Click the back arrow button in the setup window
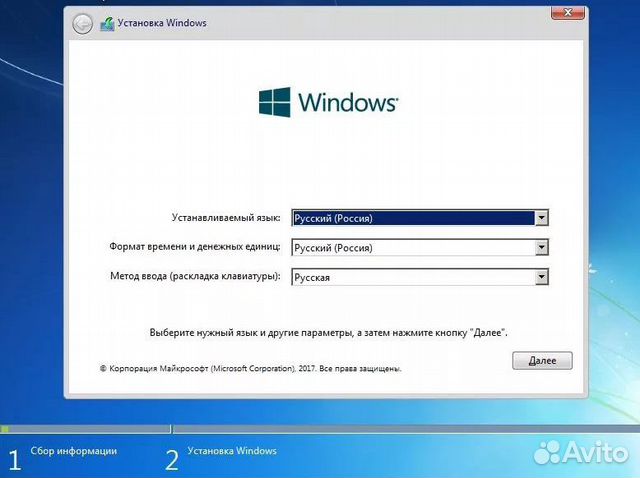 click(82, 24)
